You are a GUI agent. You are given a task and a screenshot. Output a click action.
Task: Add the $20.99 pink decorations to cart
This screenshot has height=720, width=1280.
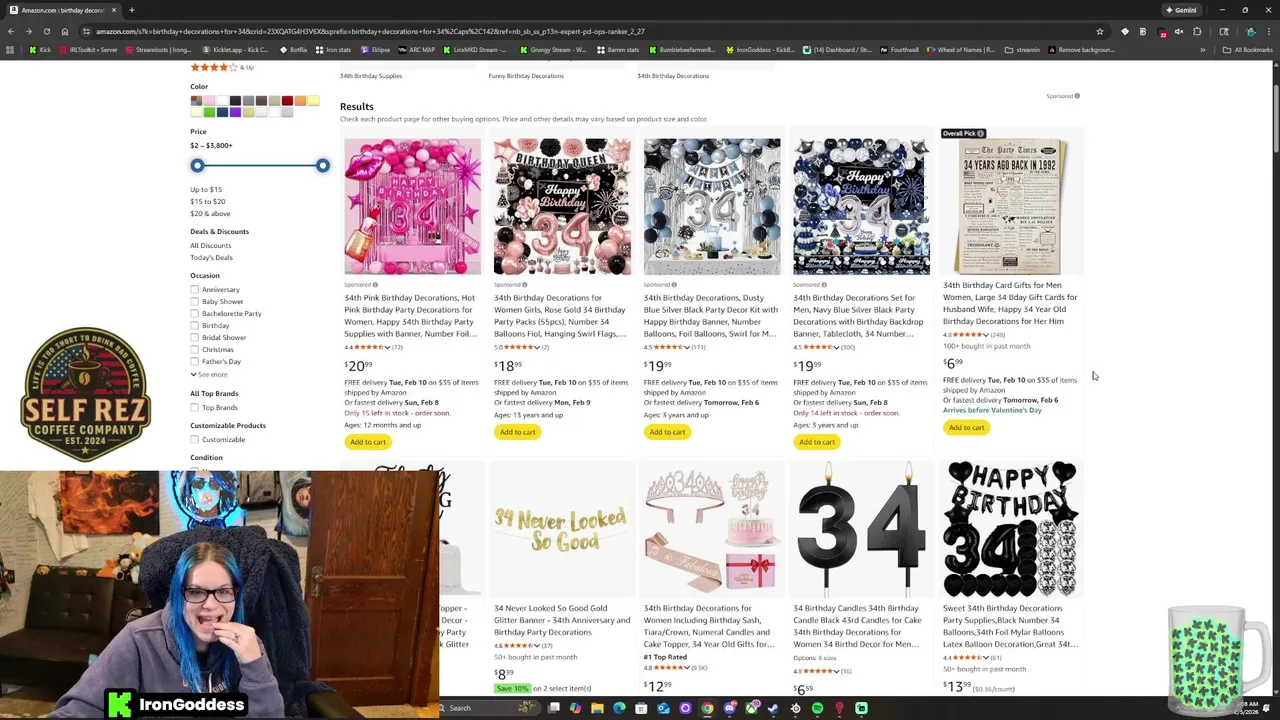coord(368,442)
